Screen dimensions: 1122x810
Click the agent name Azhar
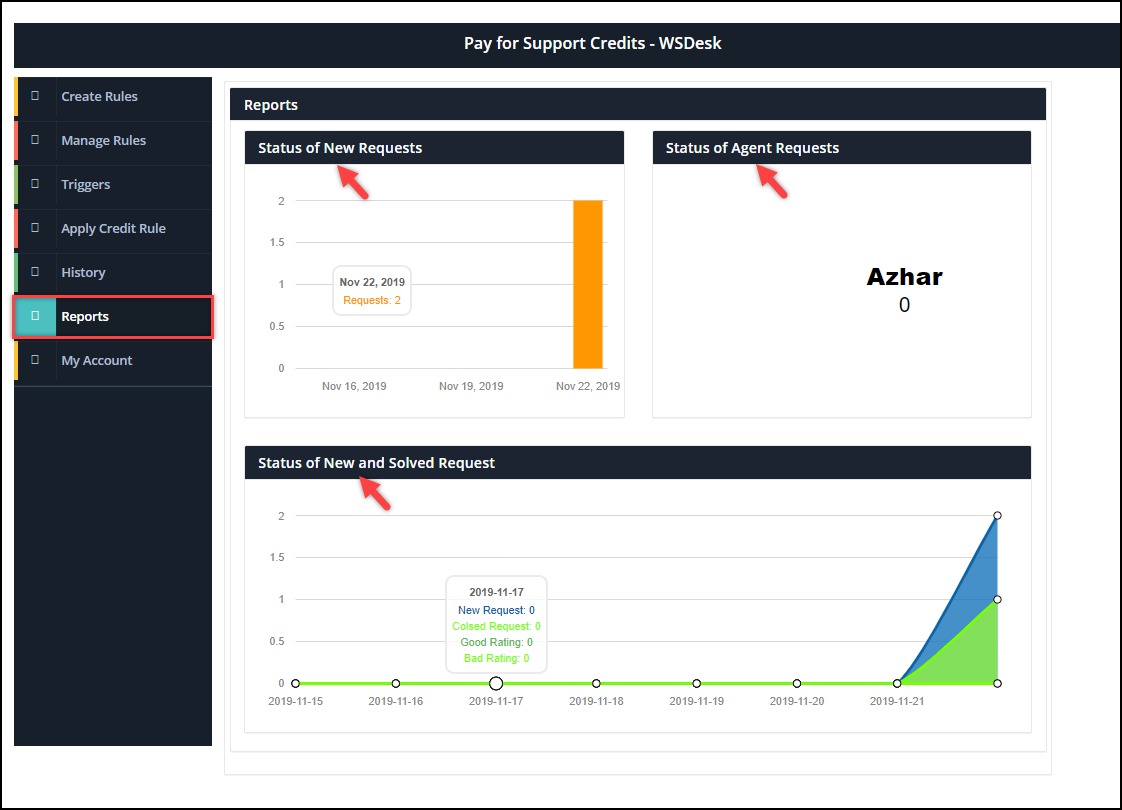(904, 277)
